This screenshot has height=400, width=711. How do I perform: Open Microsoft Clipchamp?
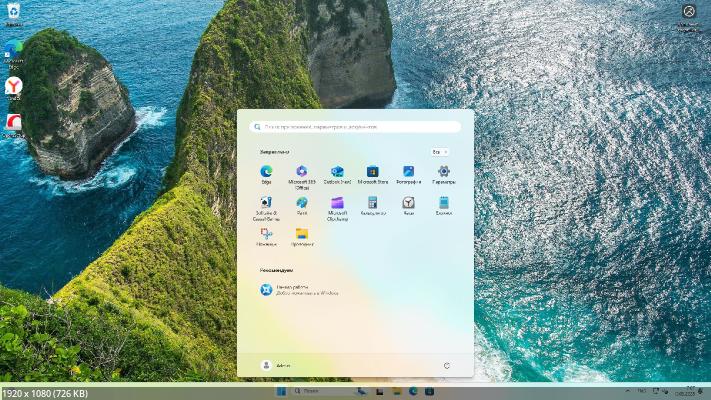pyautogui.click(x=337, y=208)
